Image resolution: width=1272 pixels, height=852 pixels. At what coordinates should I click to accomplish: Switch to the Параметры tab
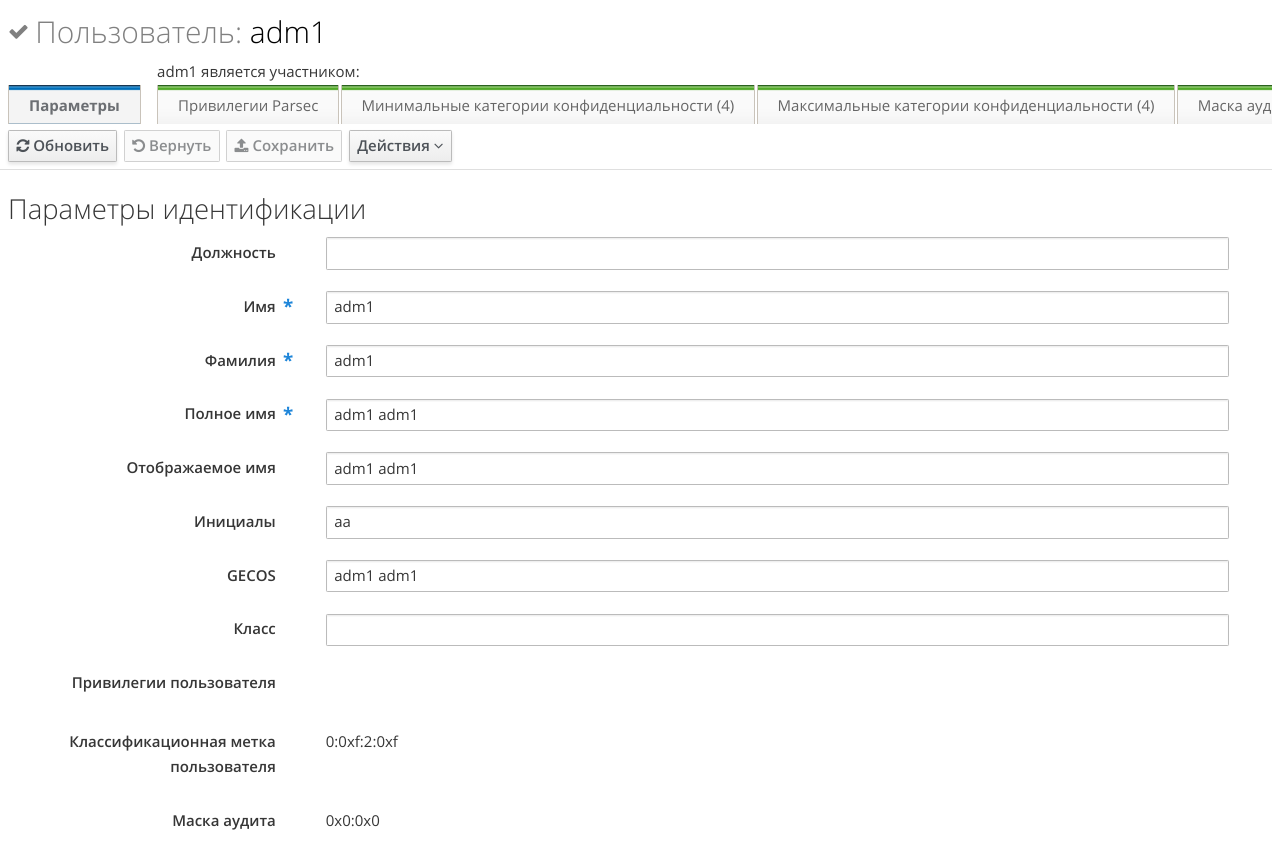click(74, 106)
